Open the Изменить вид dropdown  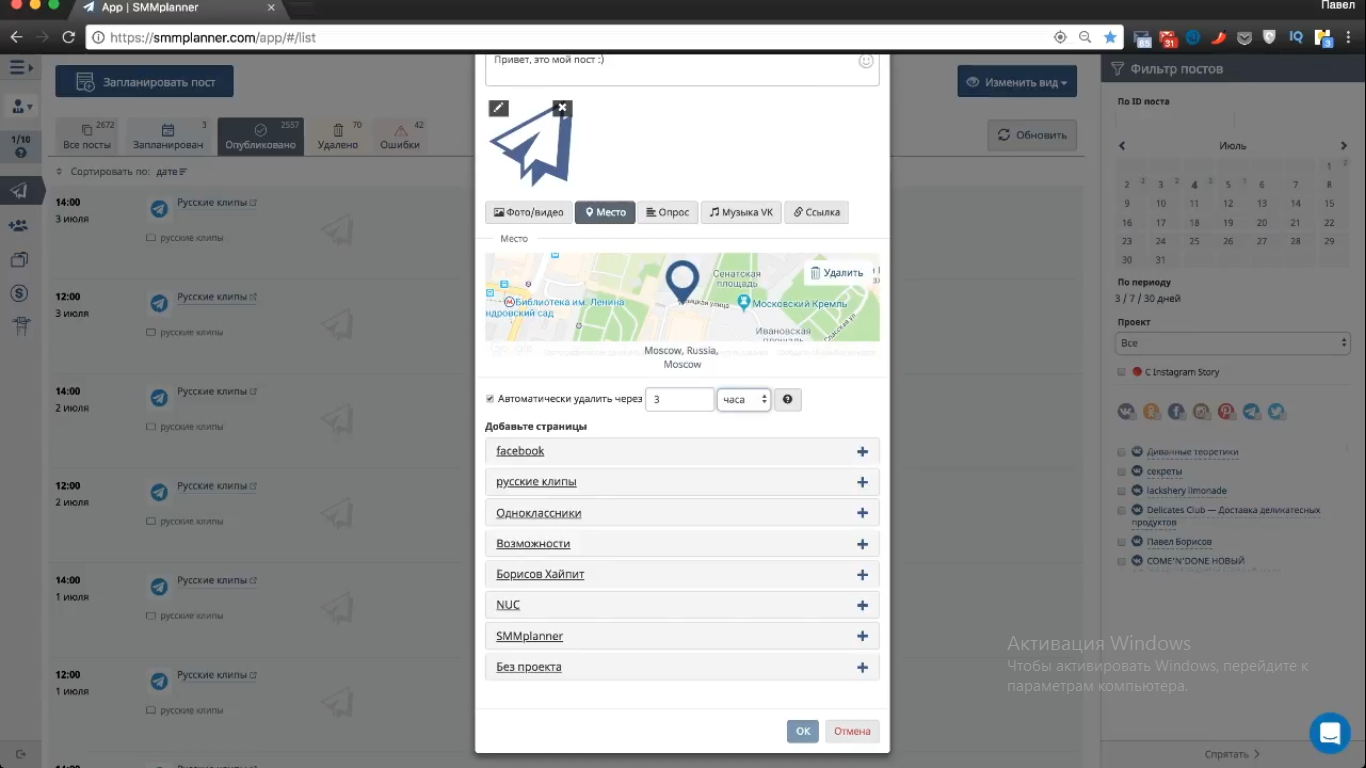click(x=1017, y=82)
